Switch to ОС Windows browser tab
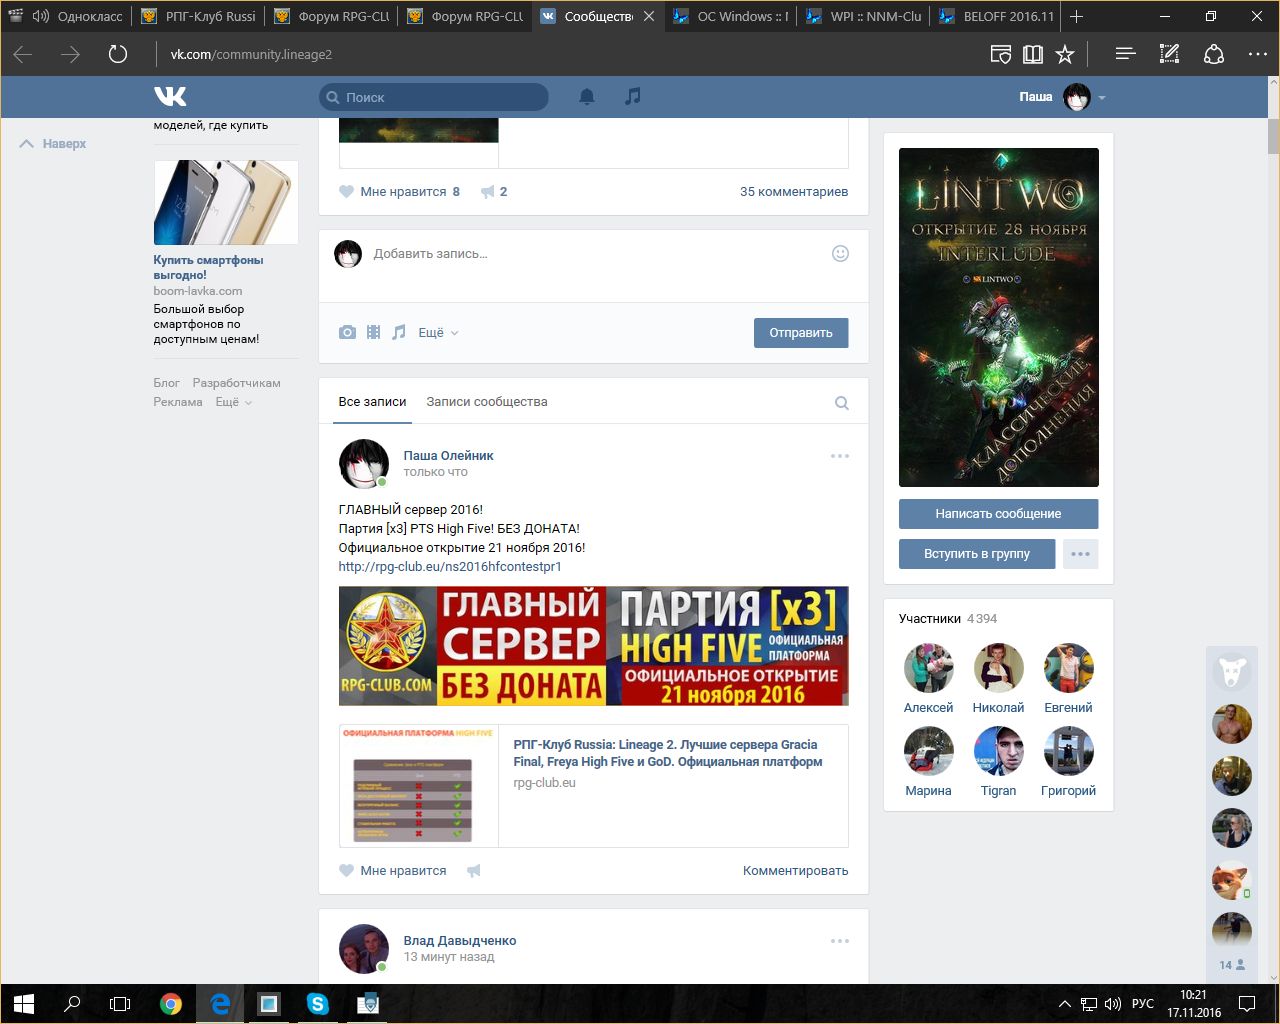 click(x=732, y=16)
